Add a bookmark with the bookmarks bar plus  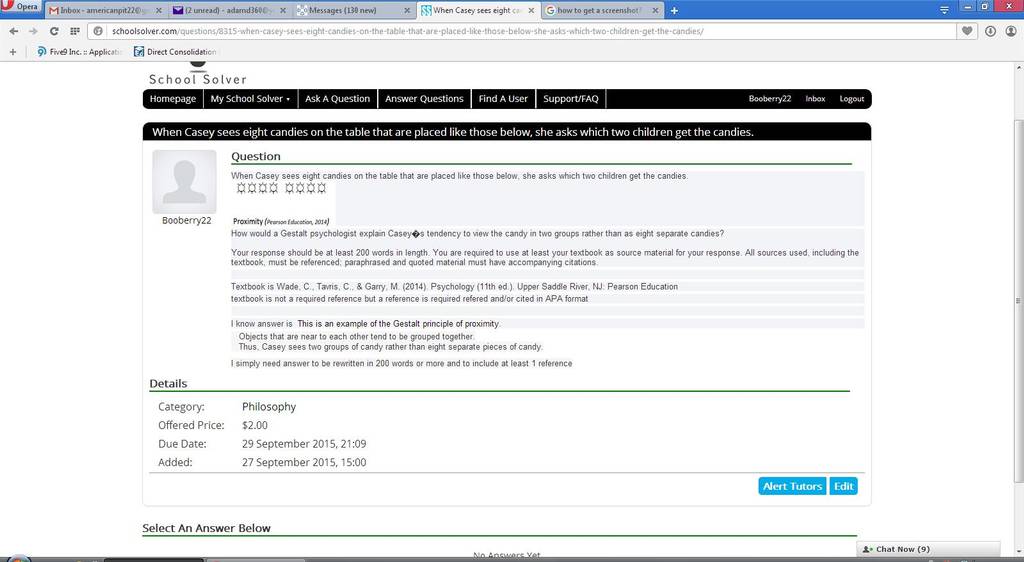click(x=12, y=52)
